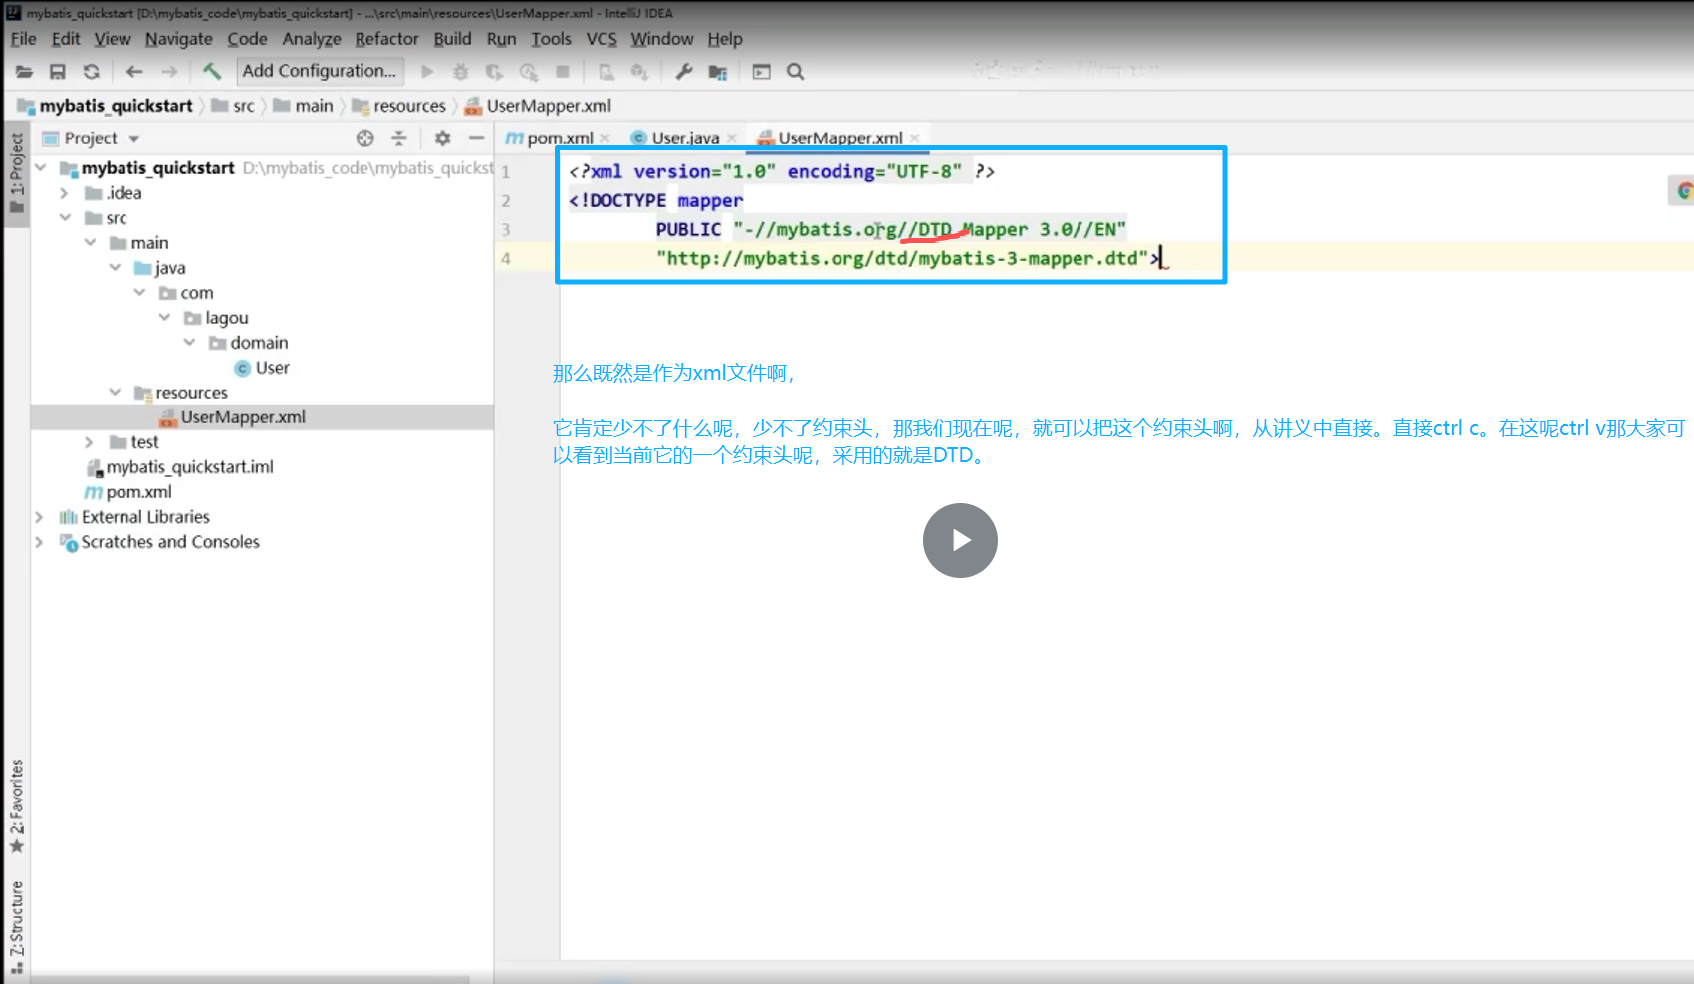Image resolution: width=1694 pixels, height=984 pixels.
Task: Click the Synchronize refresh toolbar icon
Action: [92, 72]
